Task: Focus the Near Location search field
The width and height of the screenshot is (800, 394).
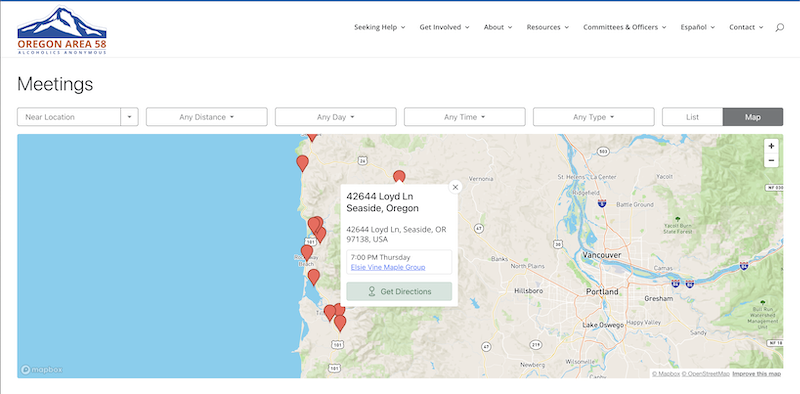Action: pyautogui.click(x=69, y=117)
